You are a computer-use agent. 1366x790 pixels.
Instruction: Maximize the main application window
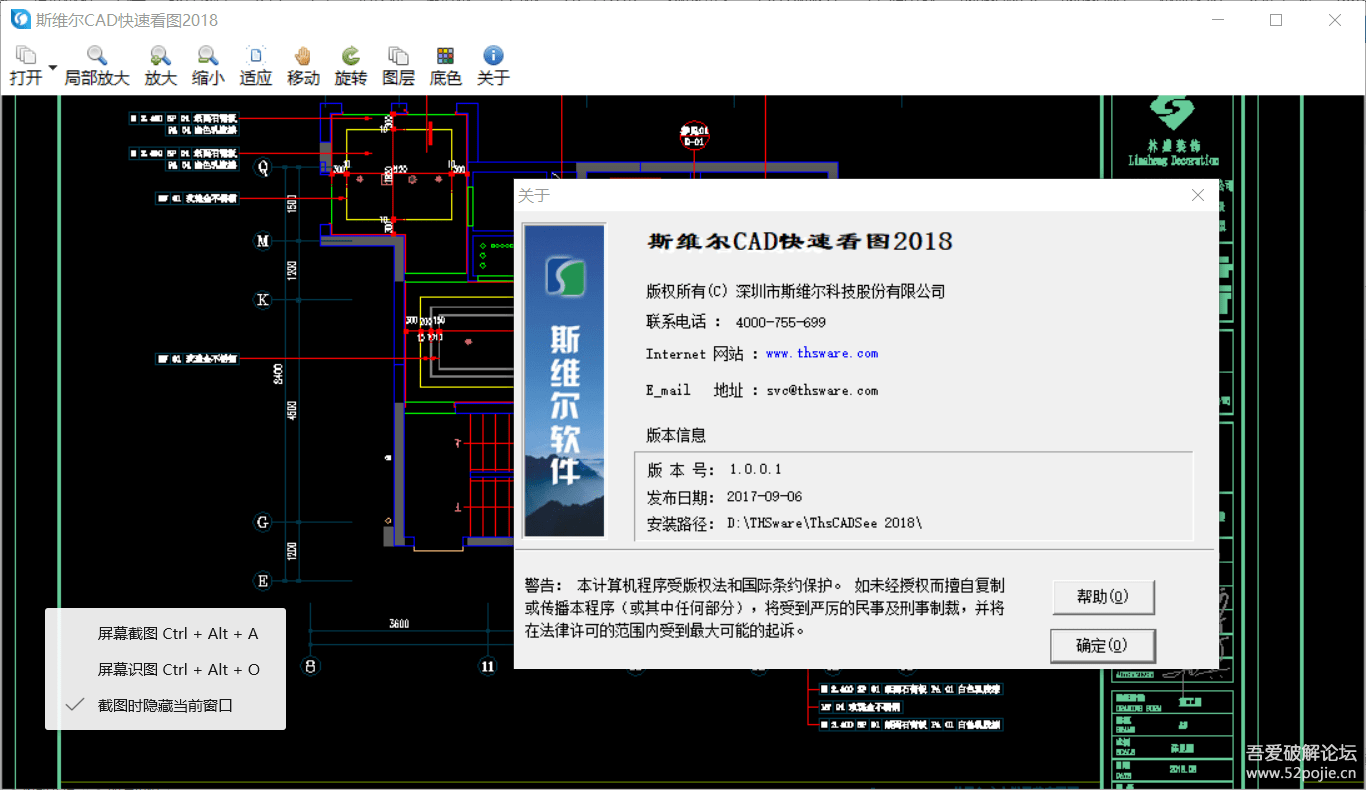pyautogui.click(x=1276, y=20)
